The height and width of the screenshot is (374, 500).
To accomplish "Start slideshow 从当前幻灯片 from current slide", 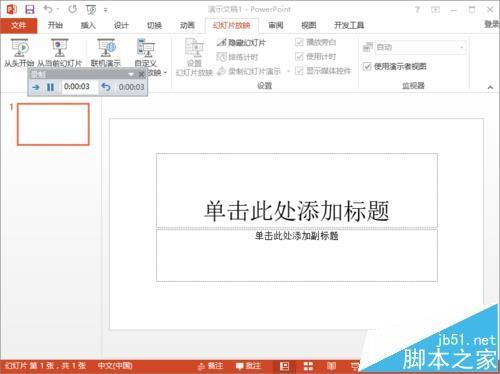I will (x=59, y=52).
